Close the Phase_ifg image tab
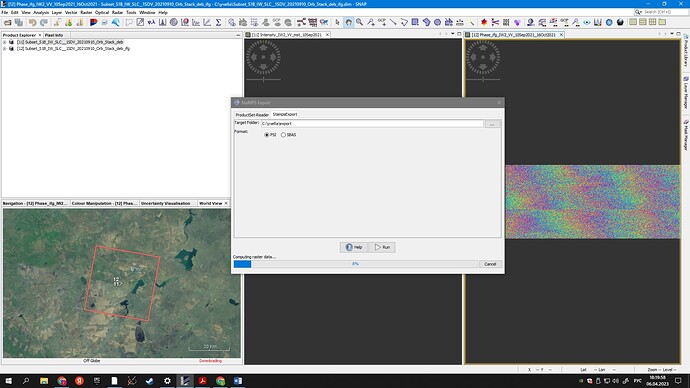Screen dimensions: 690x388 coord(561,35)
